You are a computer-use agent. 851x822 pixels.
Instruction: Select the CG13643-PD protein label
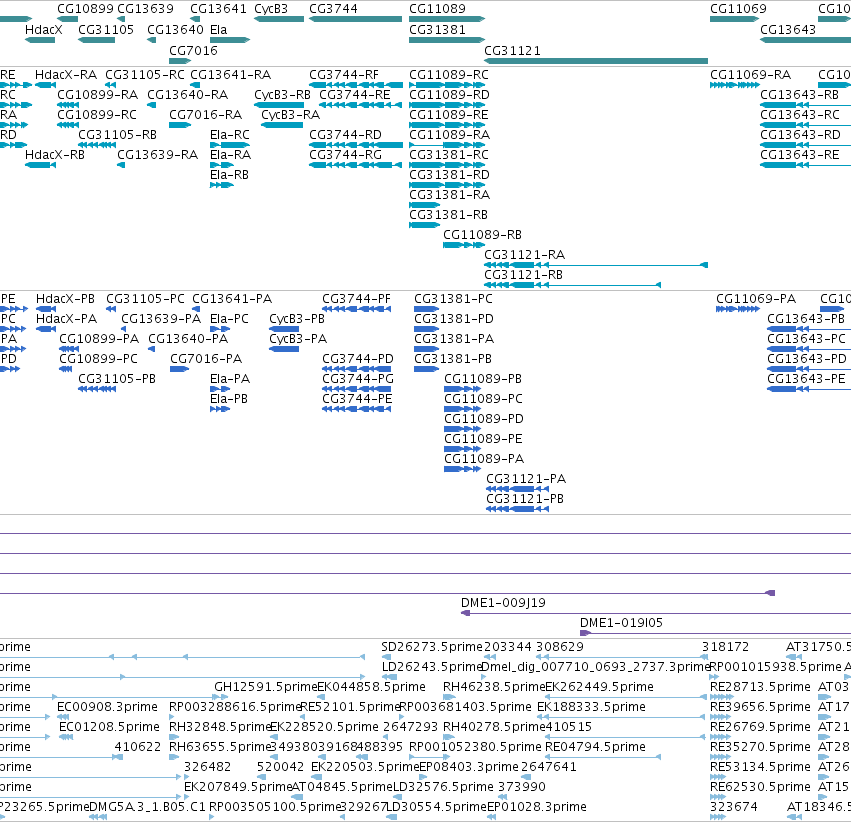coord(806,359)
